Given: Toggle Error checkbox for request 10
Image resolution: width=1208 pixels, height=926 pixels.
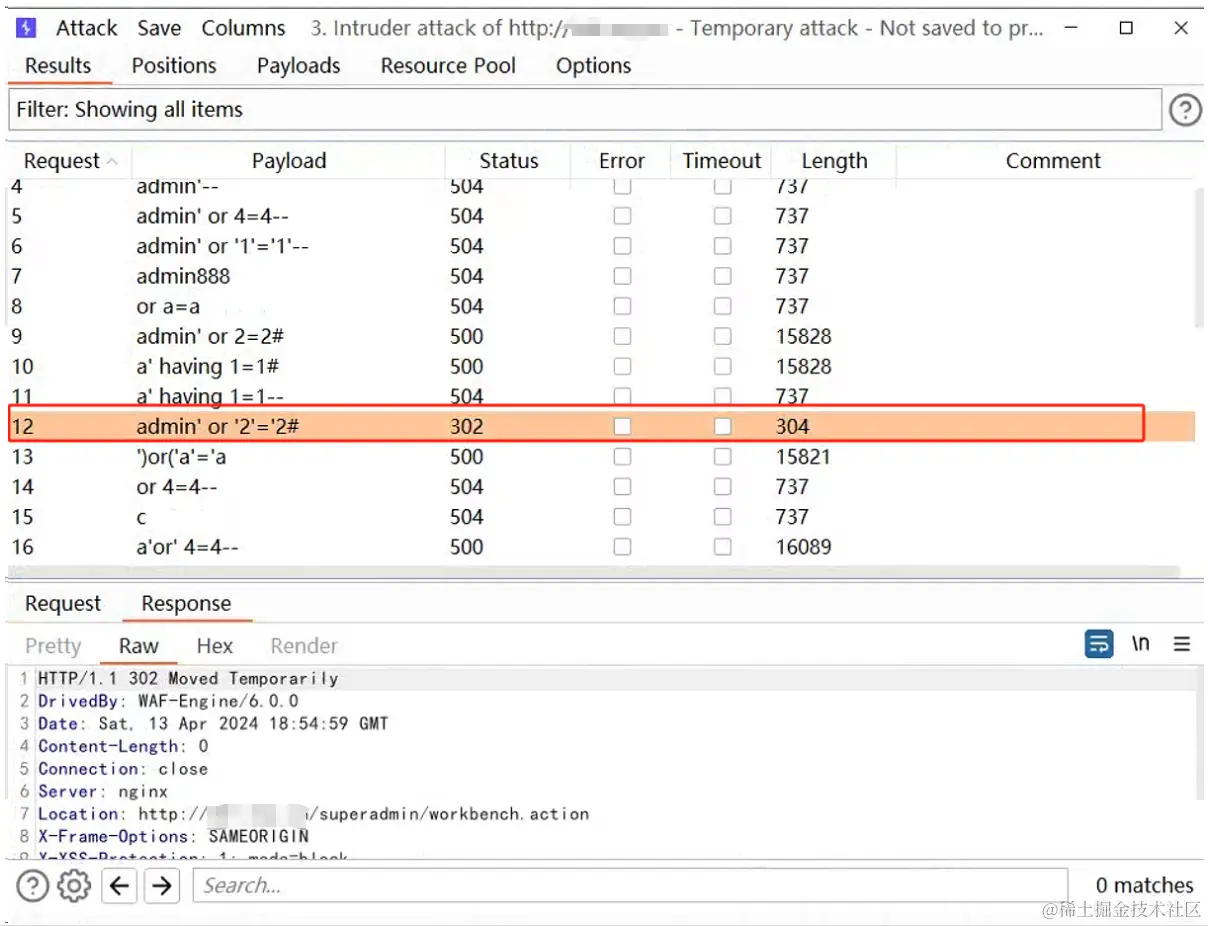Looking at the screenshot, I should click(x=622, y=366).
